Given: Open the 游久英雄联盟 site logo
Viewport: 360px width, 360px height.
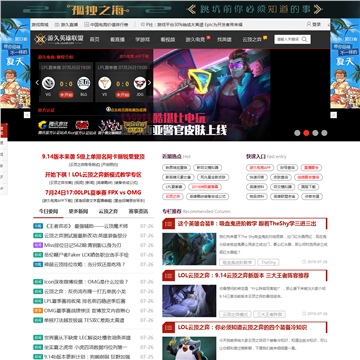Looking at the screenshot, I should 59,39.
